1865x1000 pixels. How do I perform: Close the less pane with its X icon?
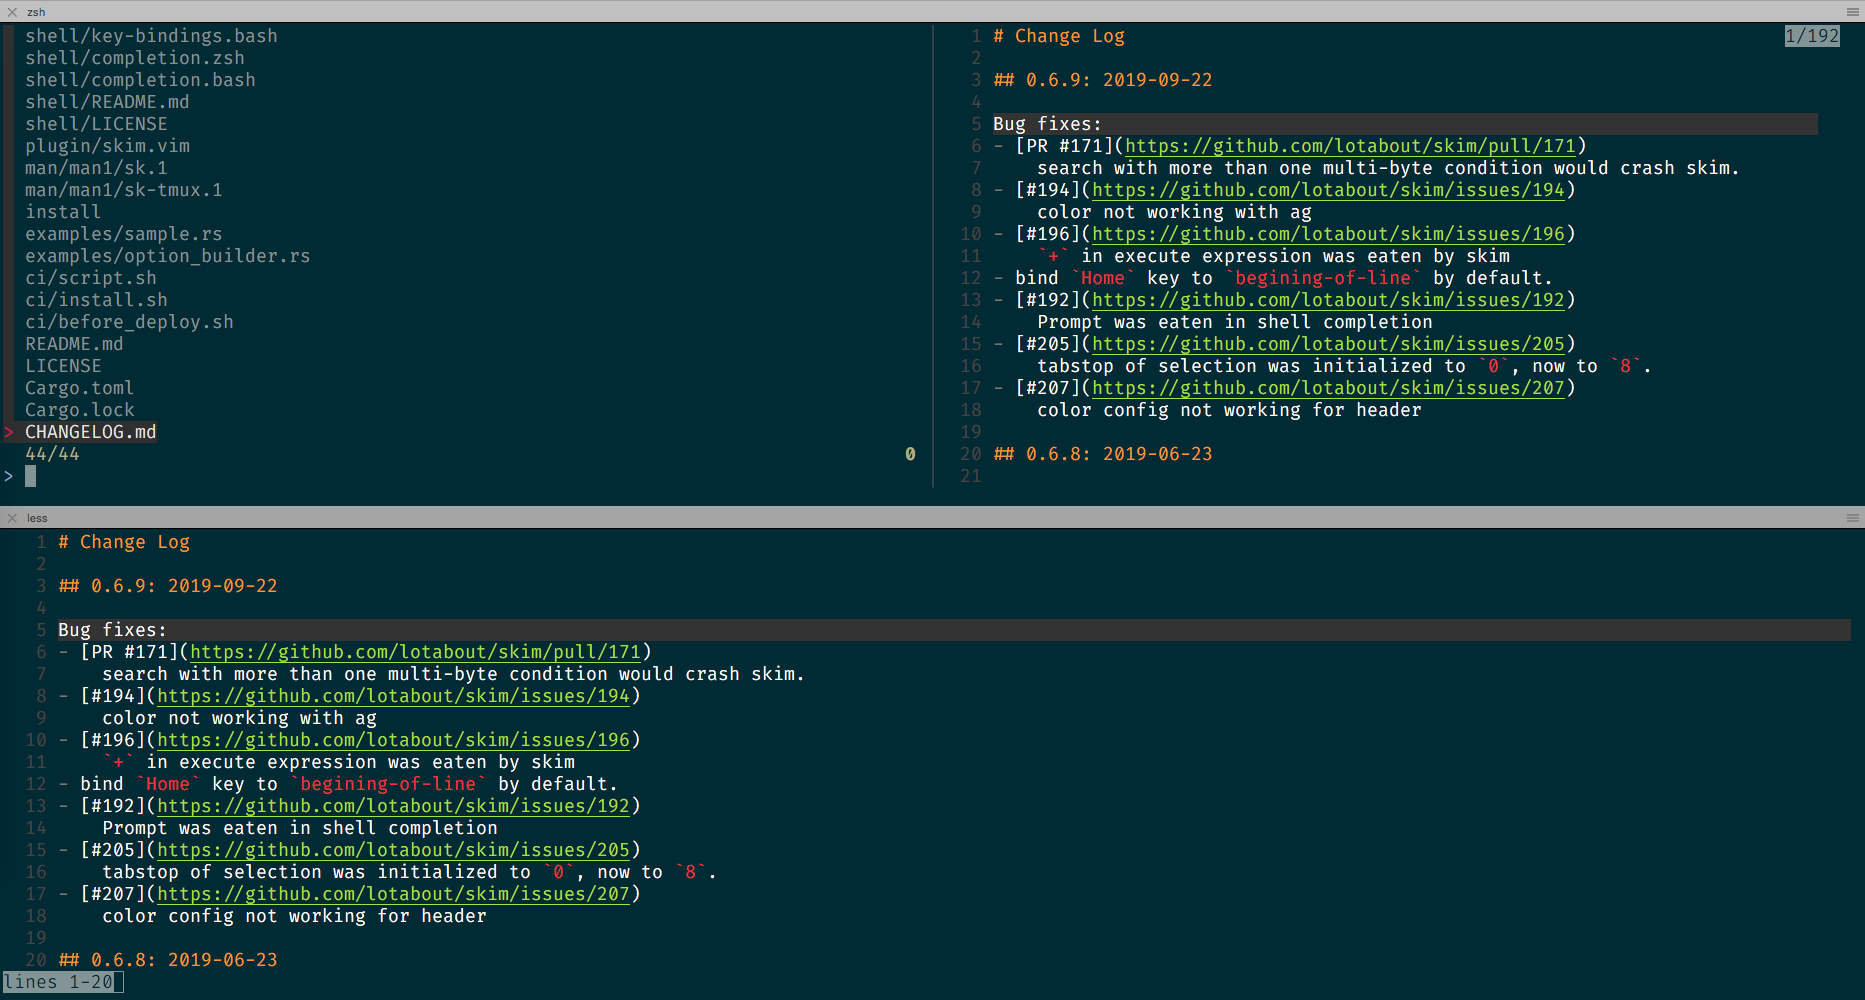click(x=12, y=518)
